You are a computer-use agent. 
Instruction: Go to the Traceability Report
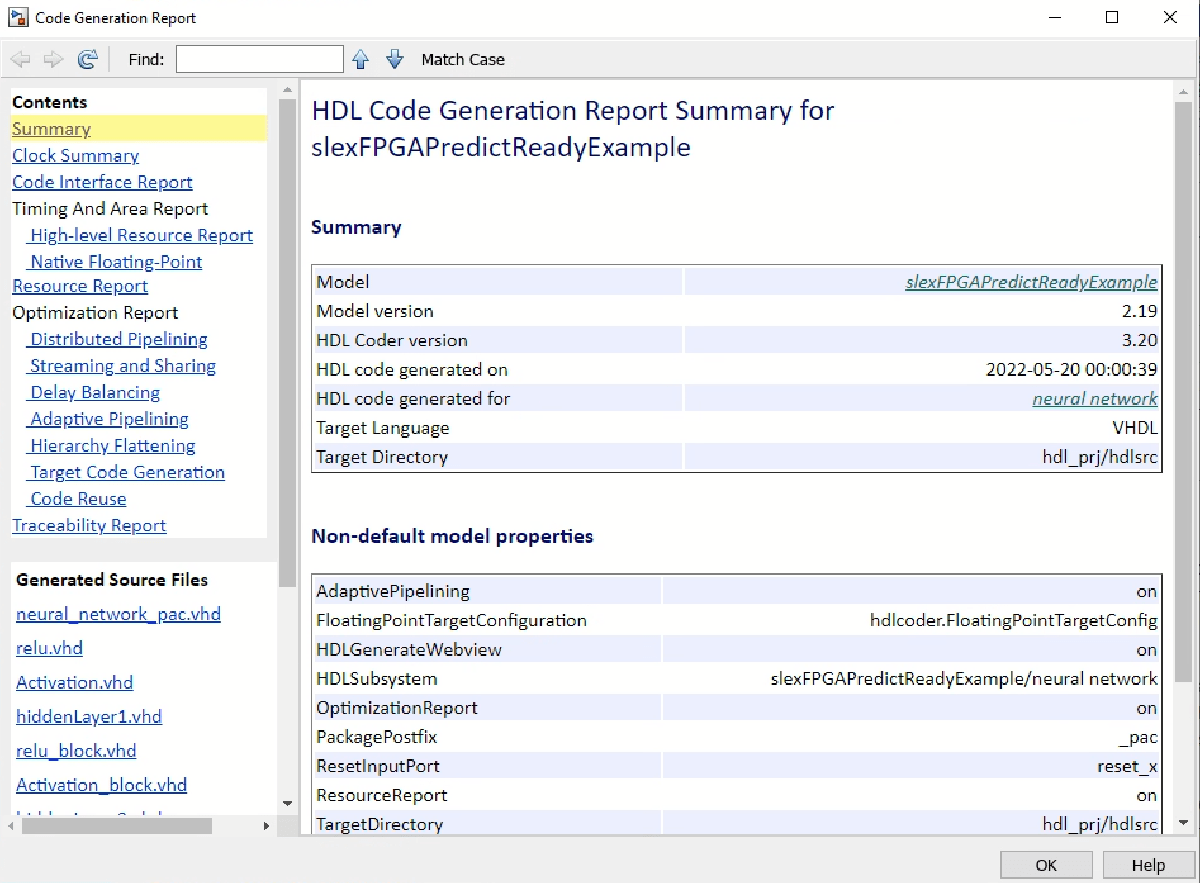pyautogui.click(x=89, y=526)
